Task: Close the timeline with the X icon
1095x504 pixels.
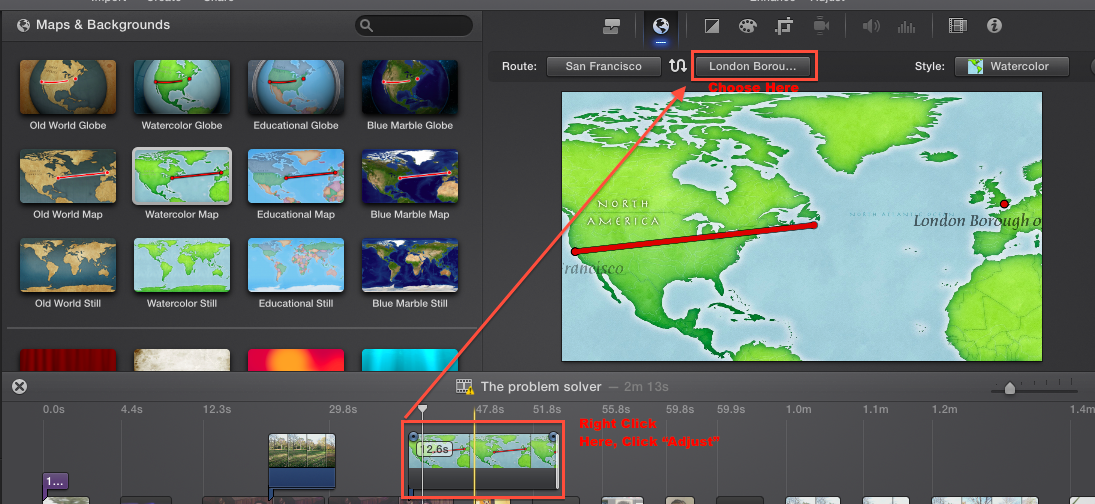Action: pos(20,386)
